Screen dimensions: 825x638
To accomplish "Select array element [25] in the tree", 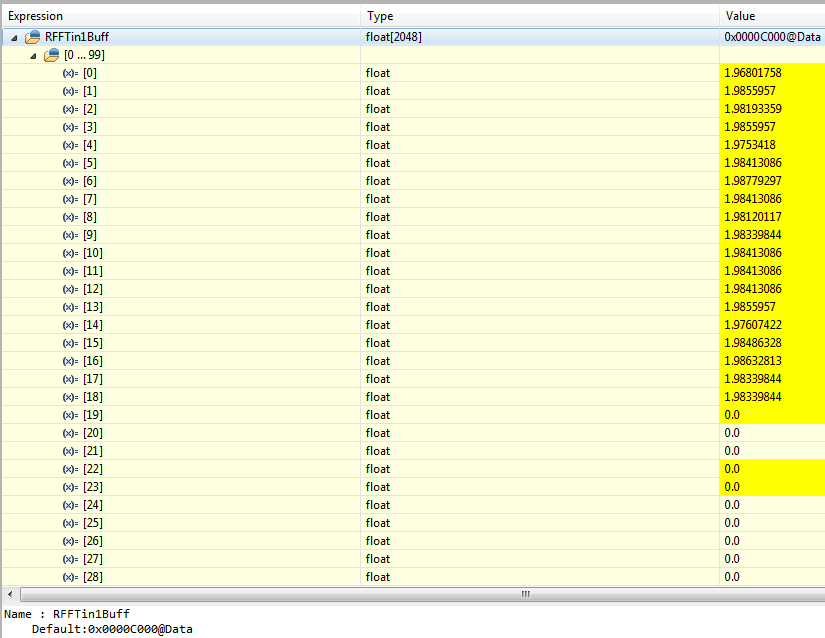I will coord(93,523).
